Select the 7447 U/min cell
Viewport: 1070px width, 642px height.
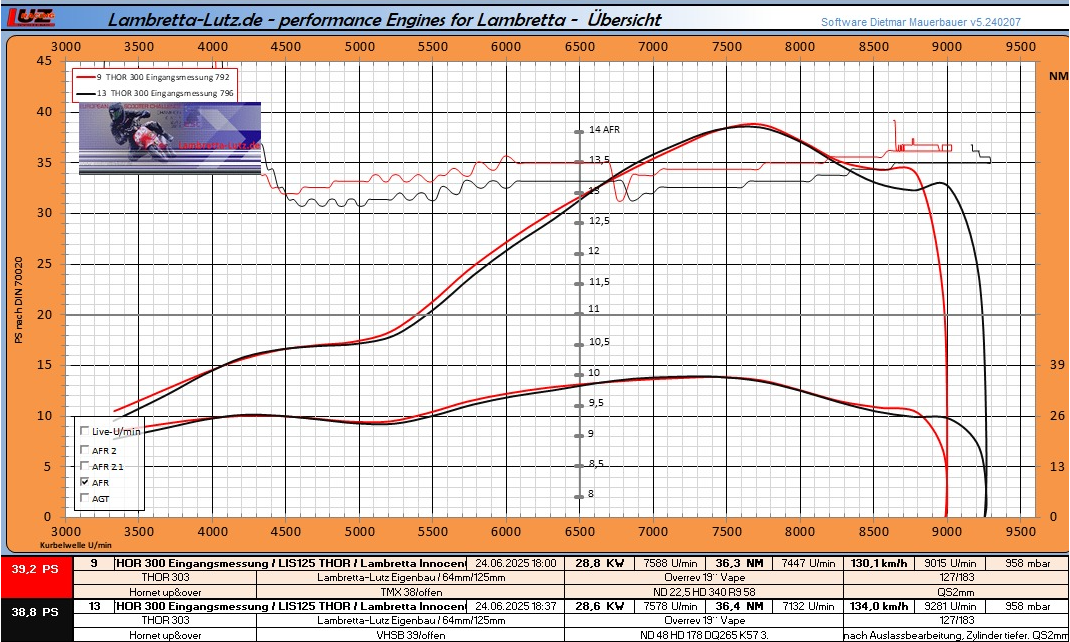click(x=808, y=564)
